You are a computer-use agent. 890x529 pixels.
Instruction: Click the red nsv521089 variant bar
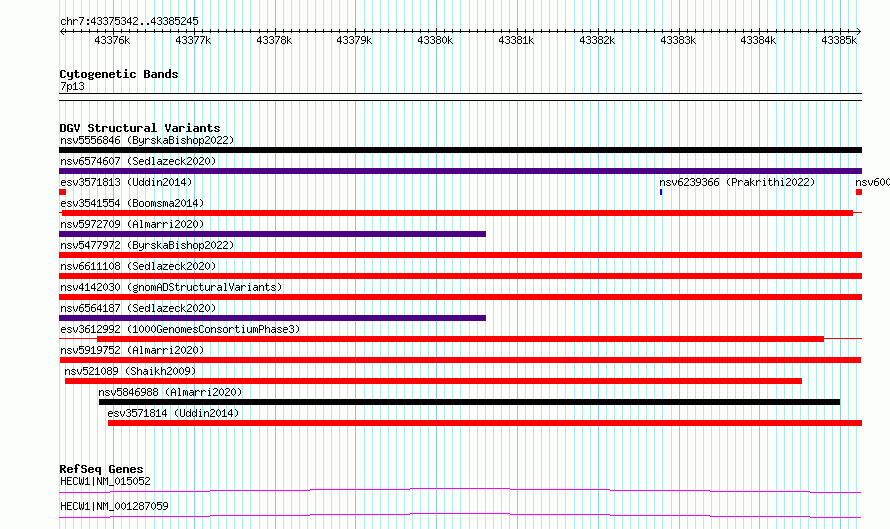coord(433,381)
